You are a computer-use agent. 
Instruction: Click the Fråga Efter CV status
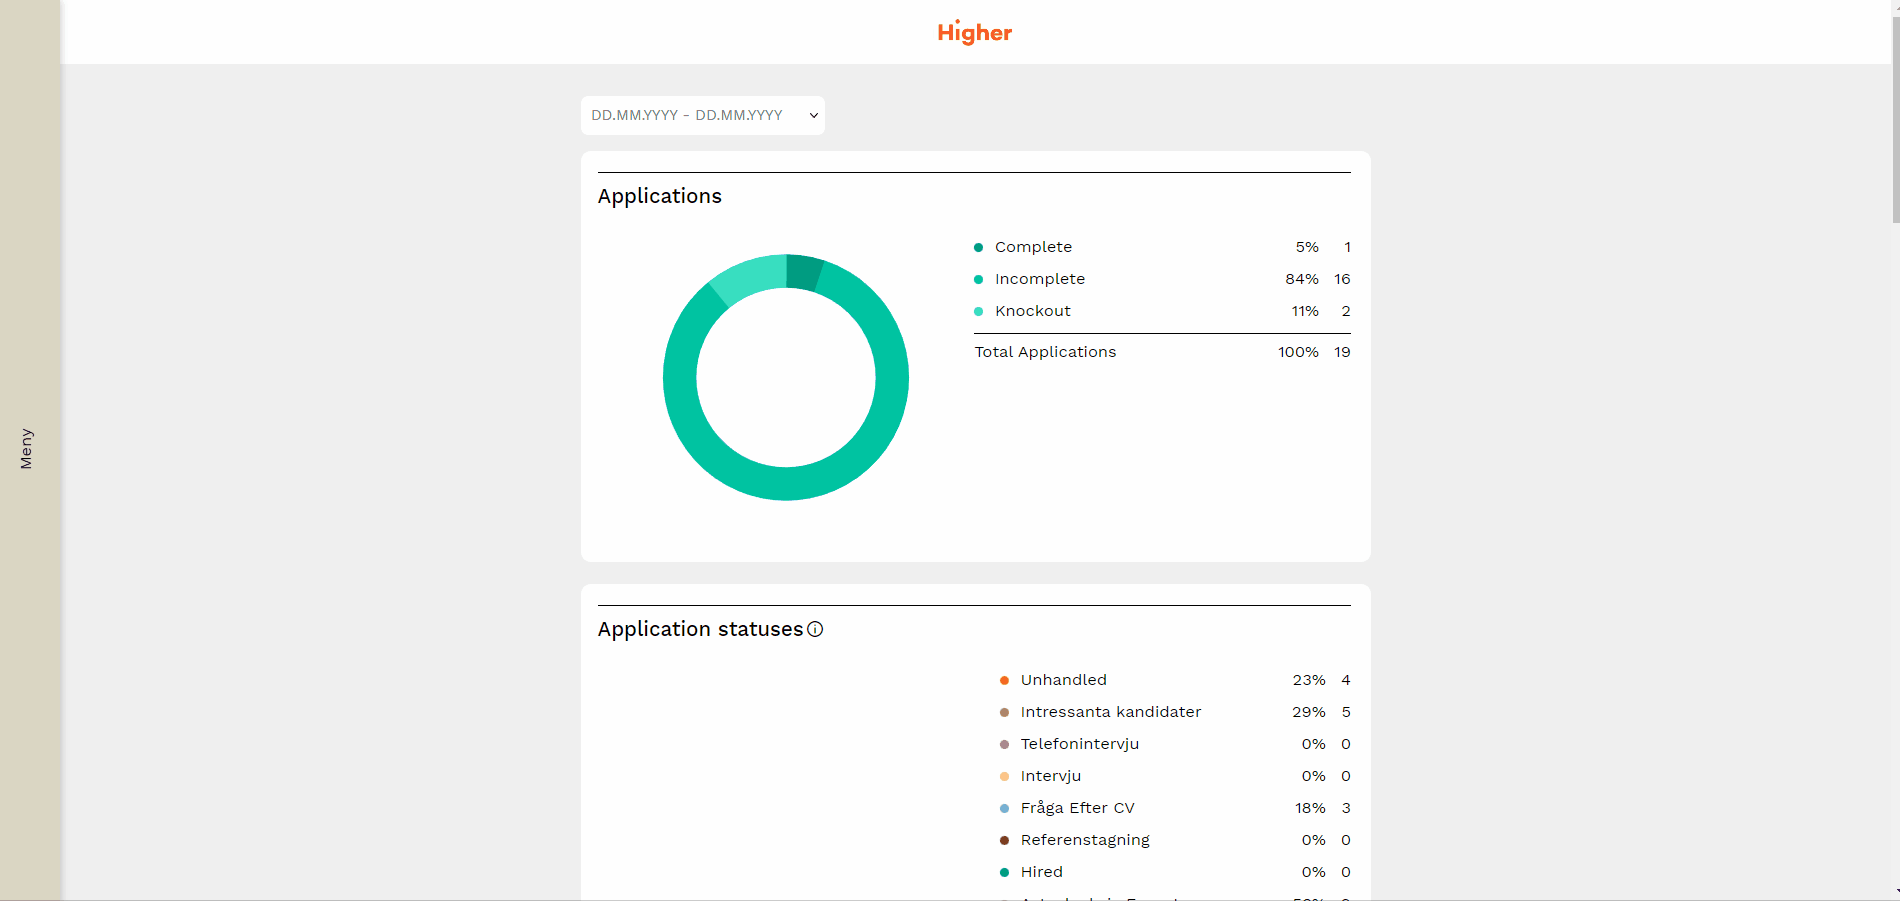pos(1077,808)
